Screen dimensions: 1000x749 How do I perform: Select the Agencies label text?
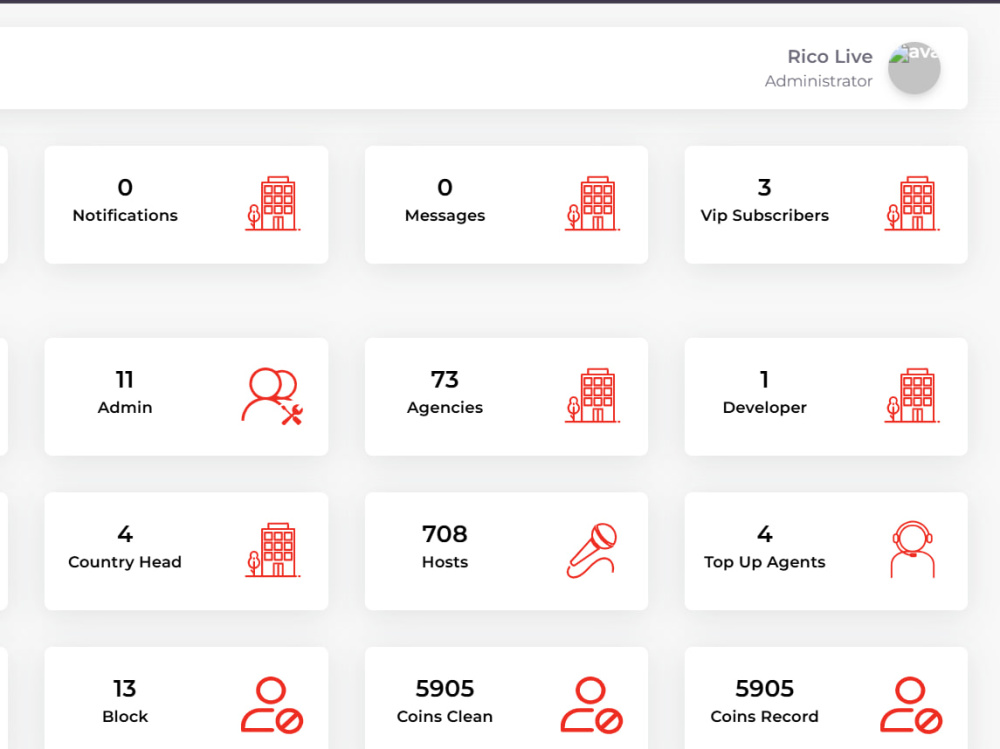[x=445, y=408]
